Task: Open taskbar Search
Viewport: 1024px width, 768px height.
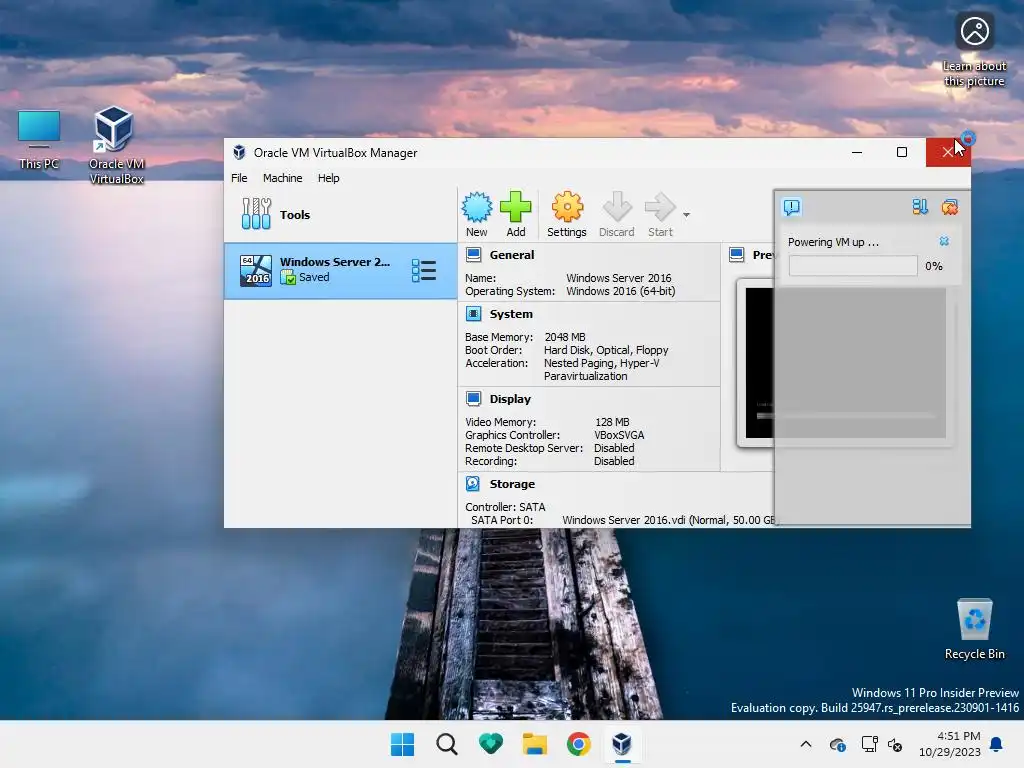Action: (447, 744)
